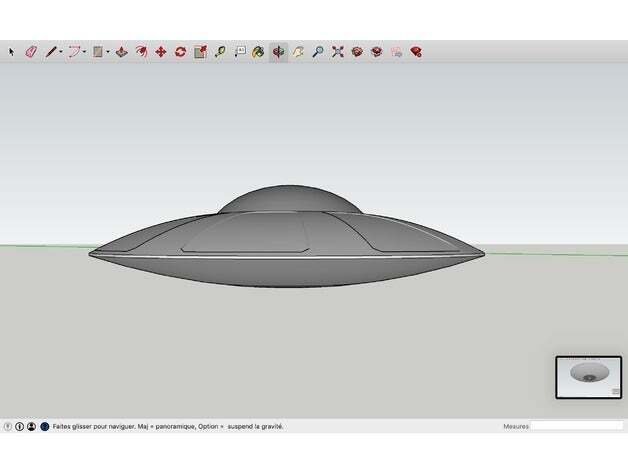Select the Push/Pull tool
The height and width of the screenshot is (472, 628).
click(122, 51)
